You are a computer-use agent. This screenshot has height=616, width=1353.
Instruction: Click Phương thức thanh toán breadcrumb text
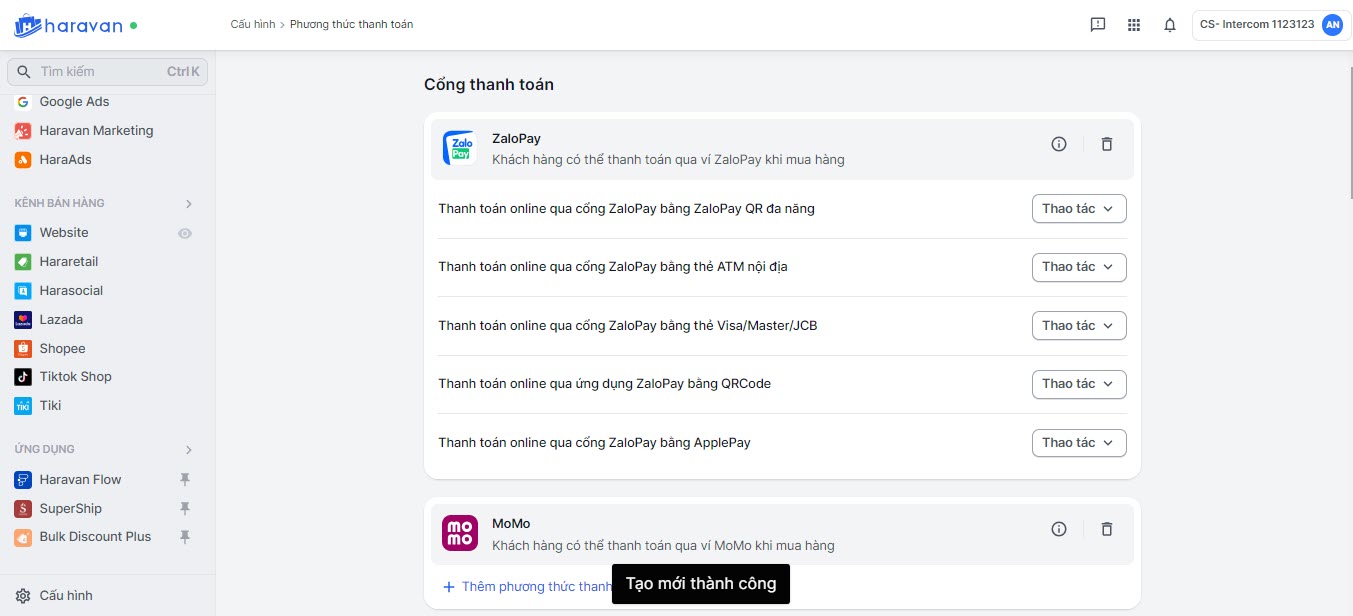pos(351,24)
